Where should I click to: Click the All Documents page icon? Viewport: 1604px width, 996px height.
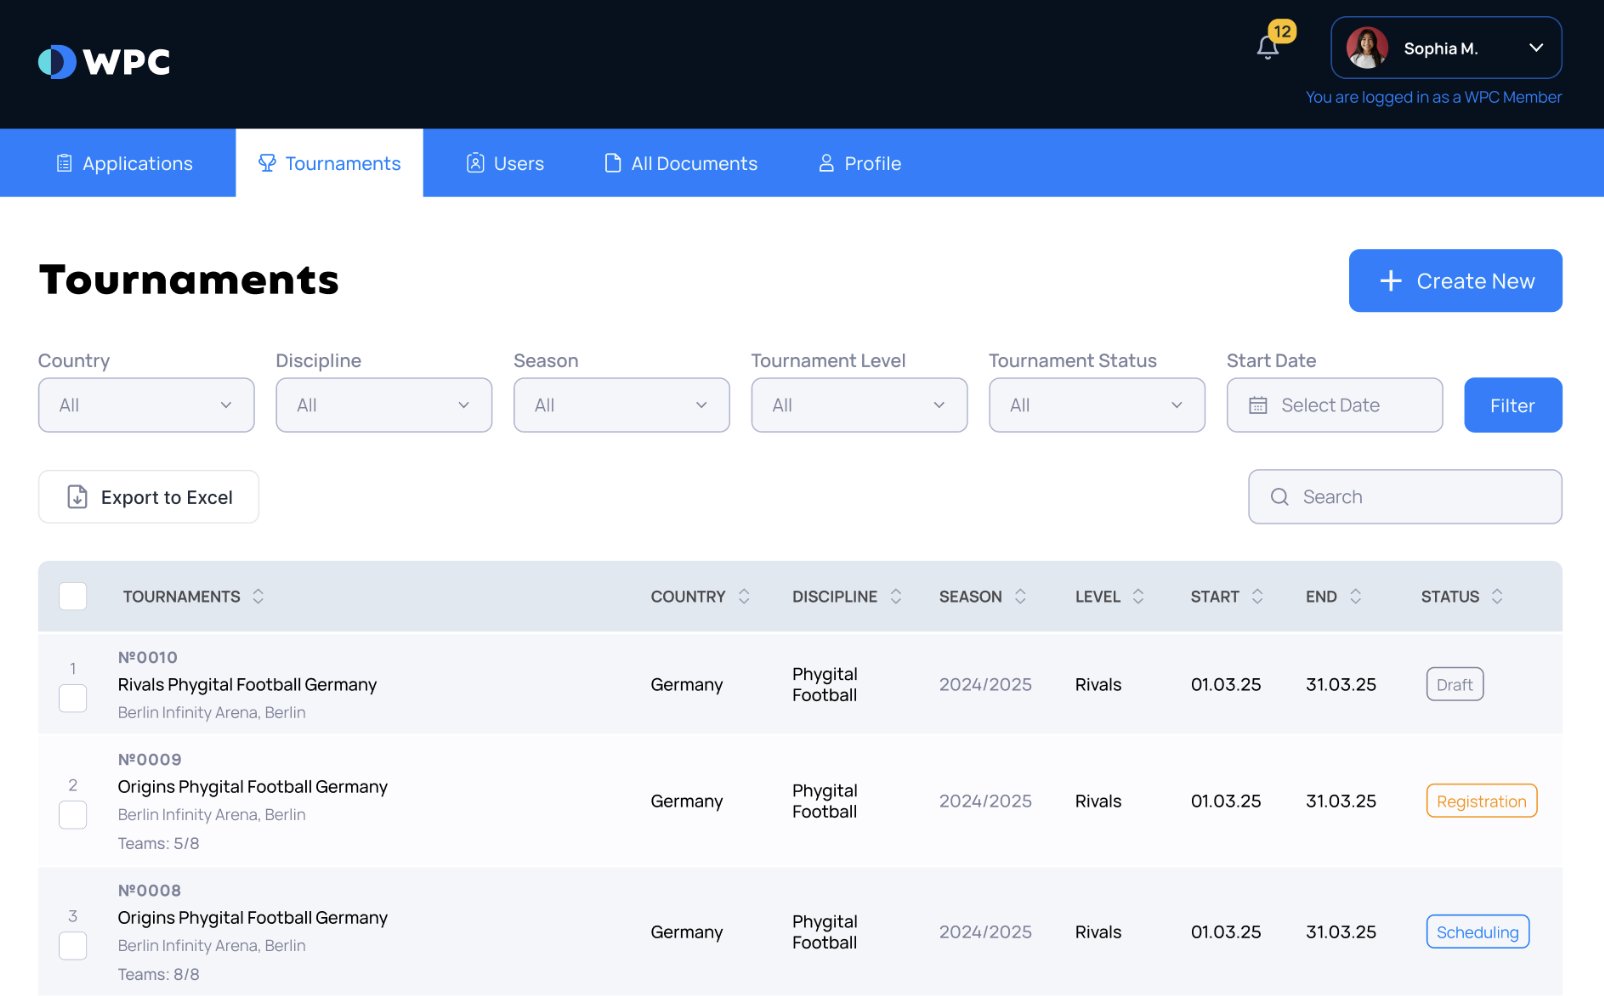point(613,163)
